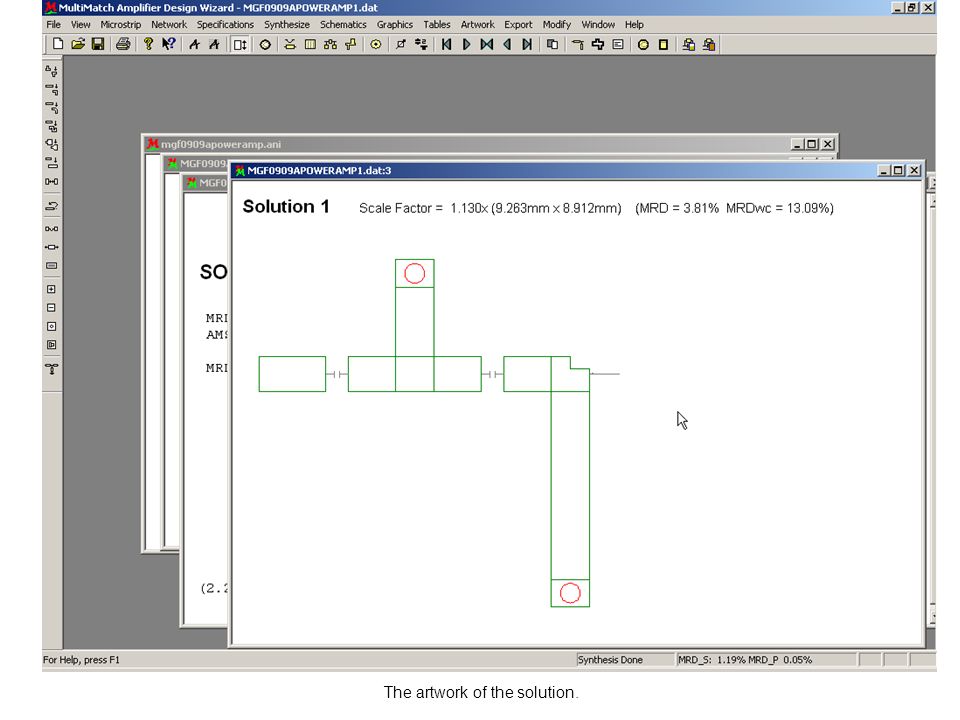Viewport: 960px width, 720px height.
Task: Click the bottom red circle via in artwork
Action: [x=570, y=593]
